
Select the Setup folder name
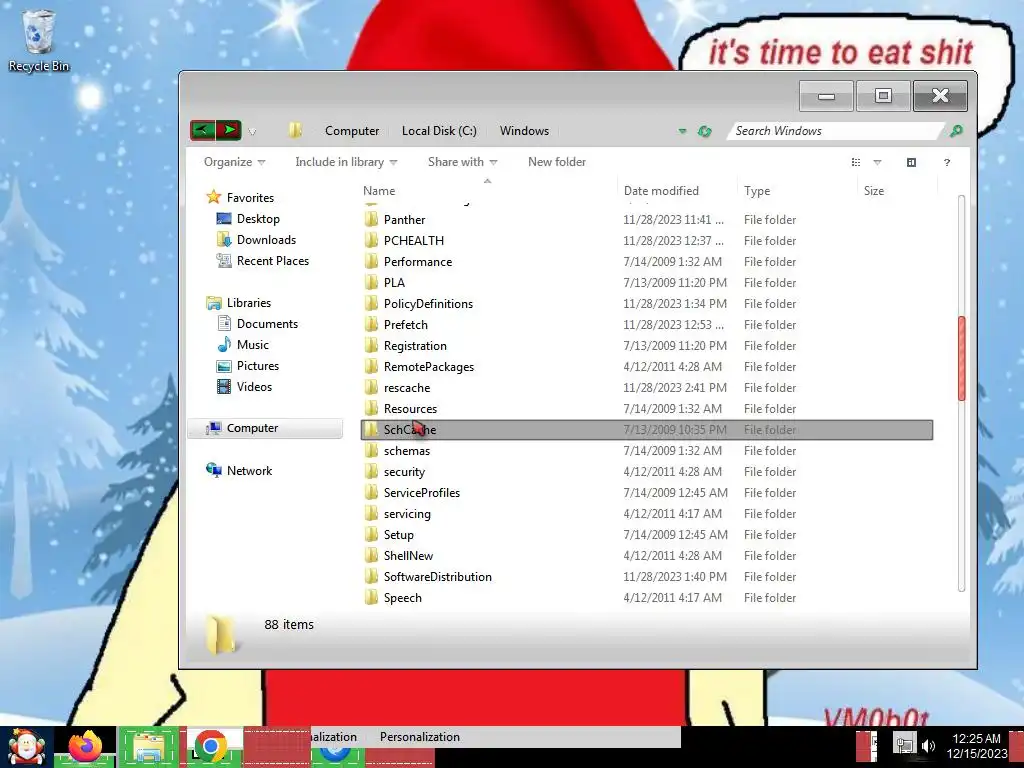(x=398, y=534)
